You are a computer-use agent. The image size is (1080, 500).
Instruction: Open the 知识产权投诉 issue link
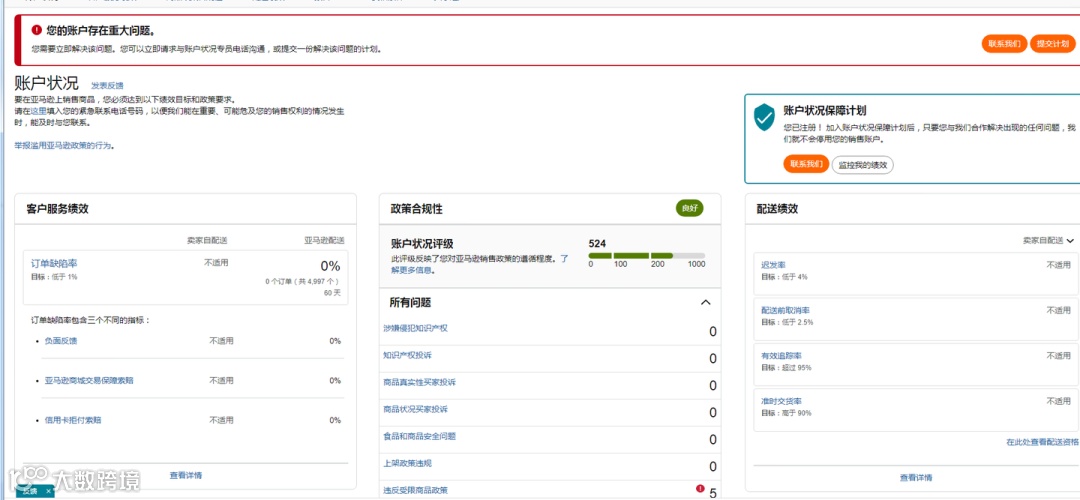click(407, 355)
